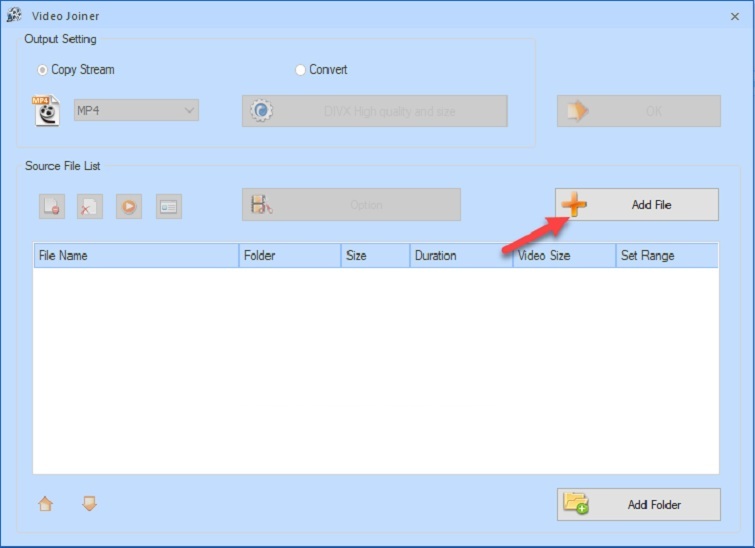
Task: Click the Set Range column header
Action: [x=666, y=256]
